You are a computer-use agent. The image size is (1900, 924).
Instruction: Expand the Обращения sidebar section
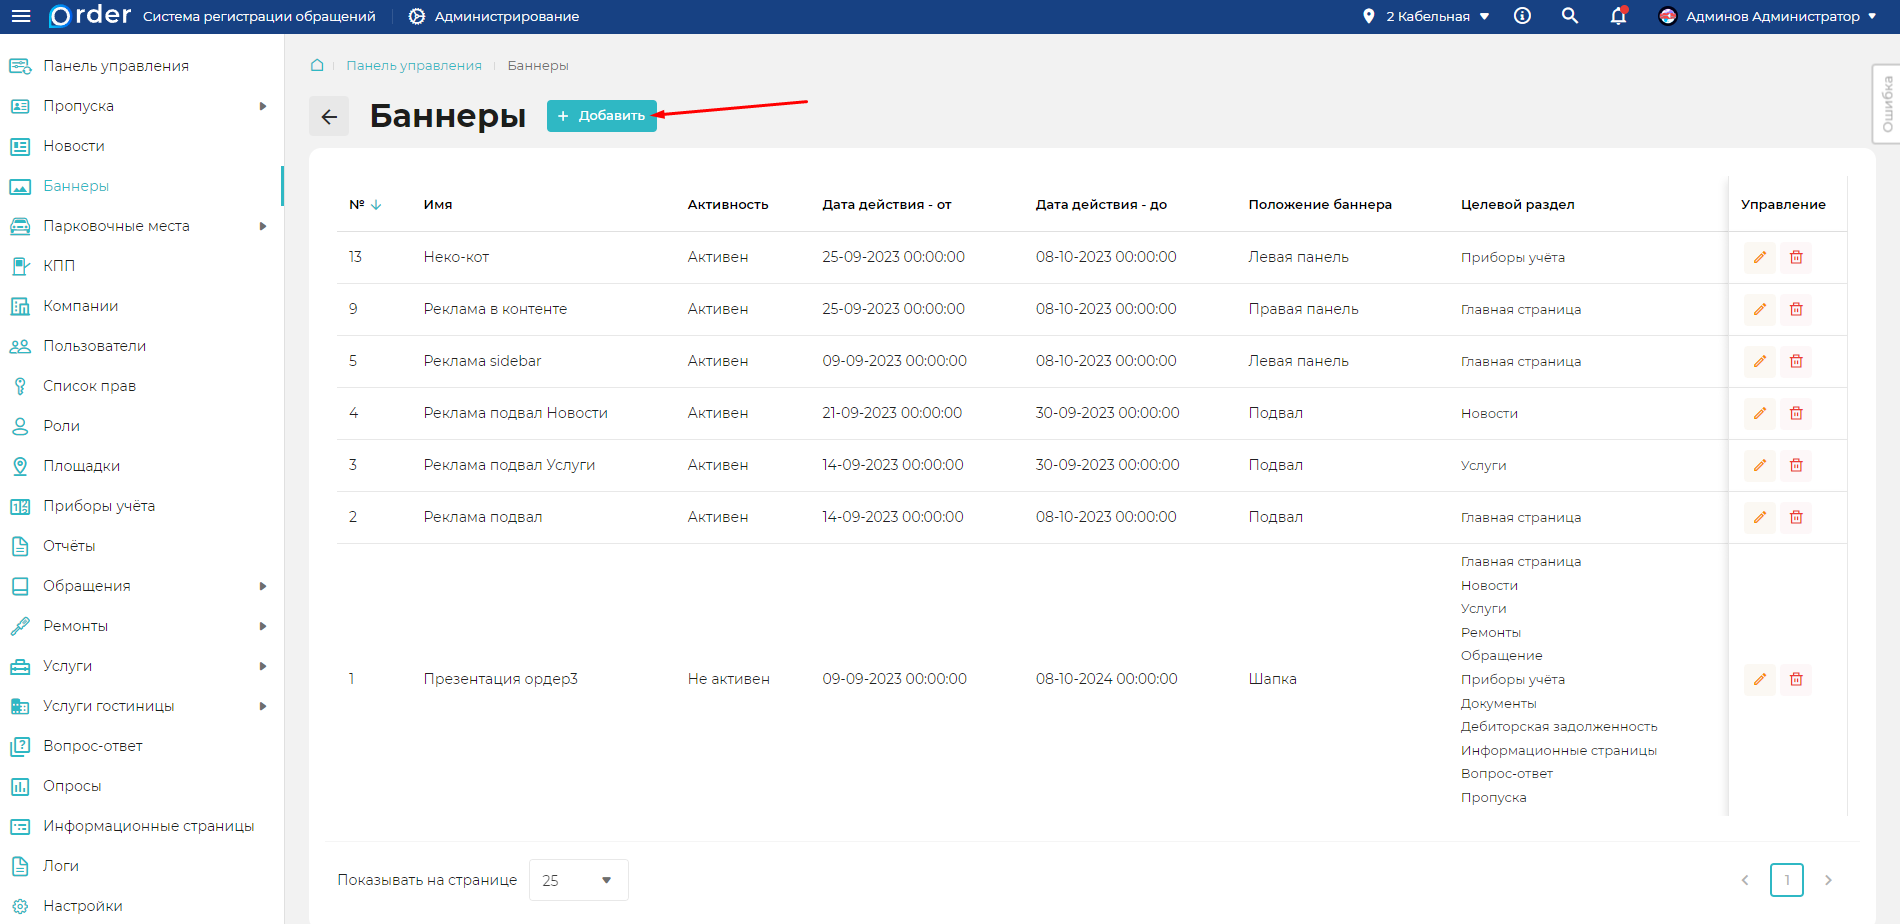tap(263, 586)
